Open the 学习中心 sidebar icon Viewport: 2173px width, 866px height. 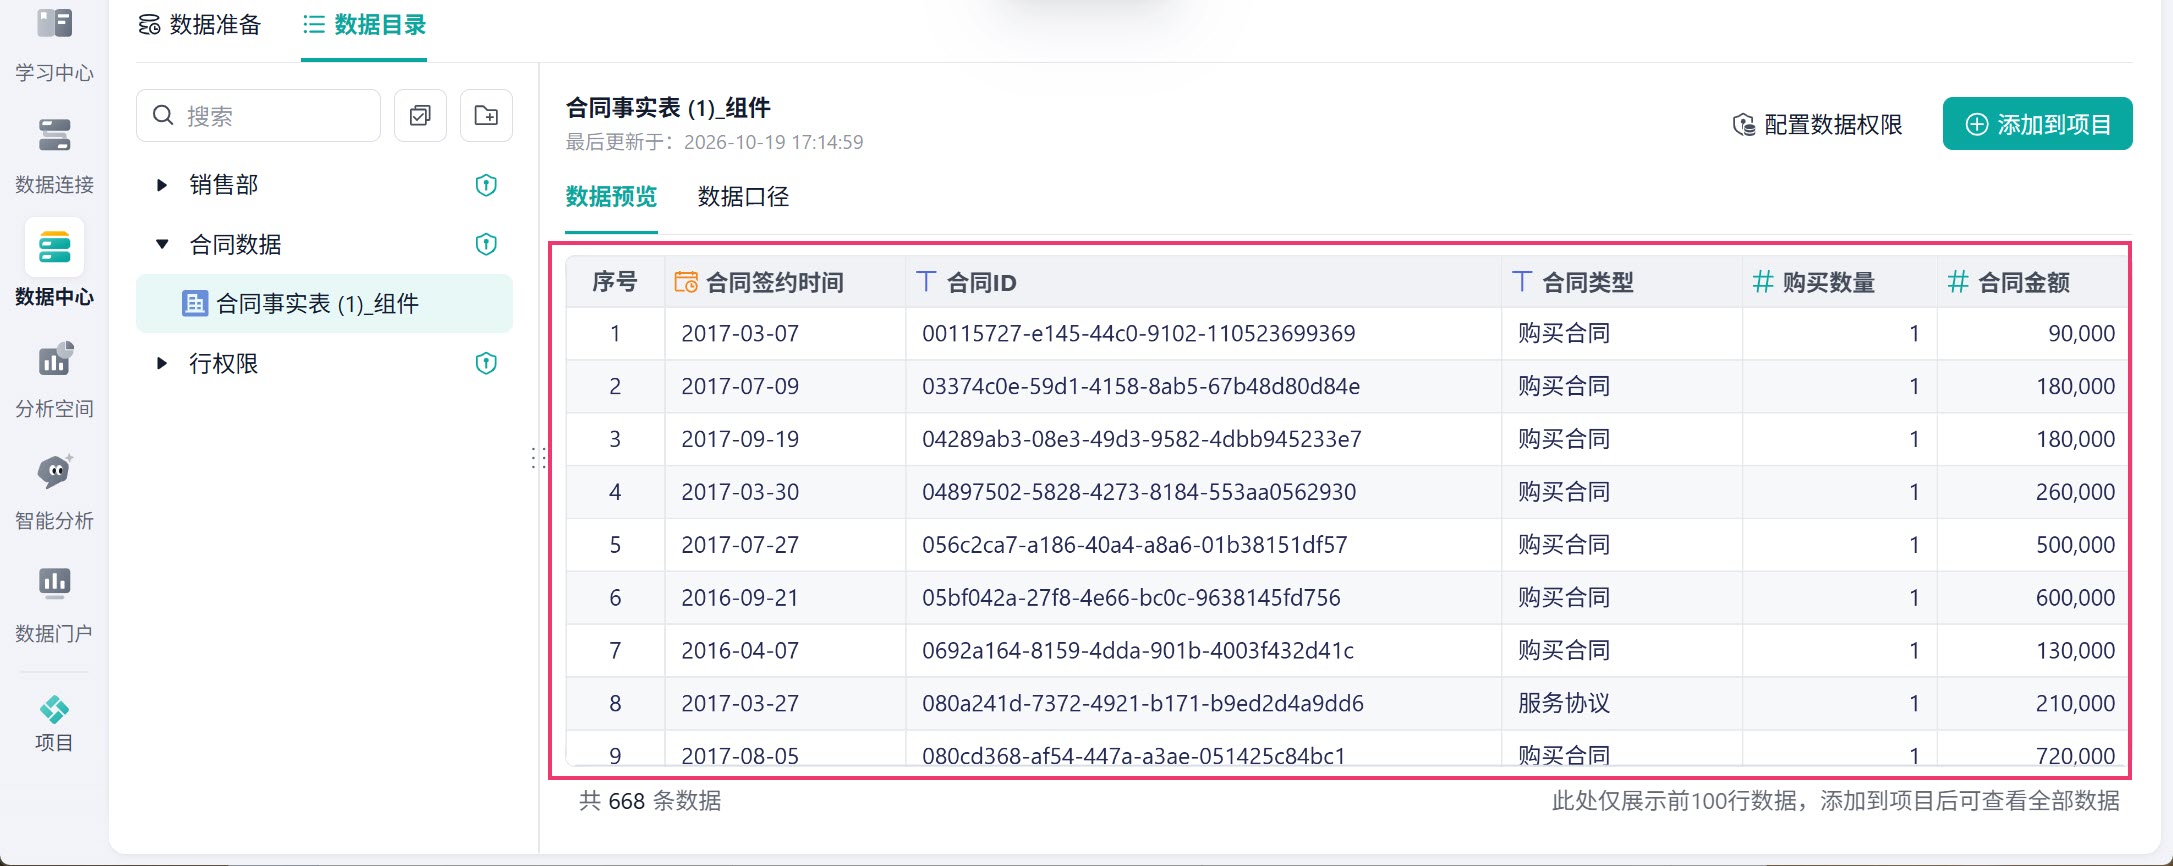point(54,24)
